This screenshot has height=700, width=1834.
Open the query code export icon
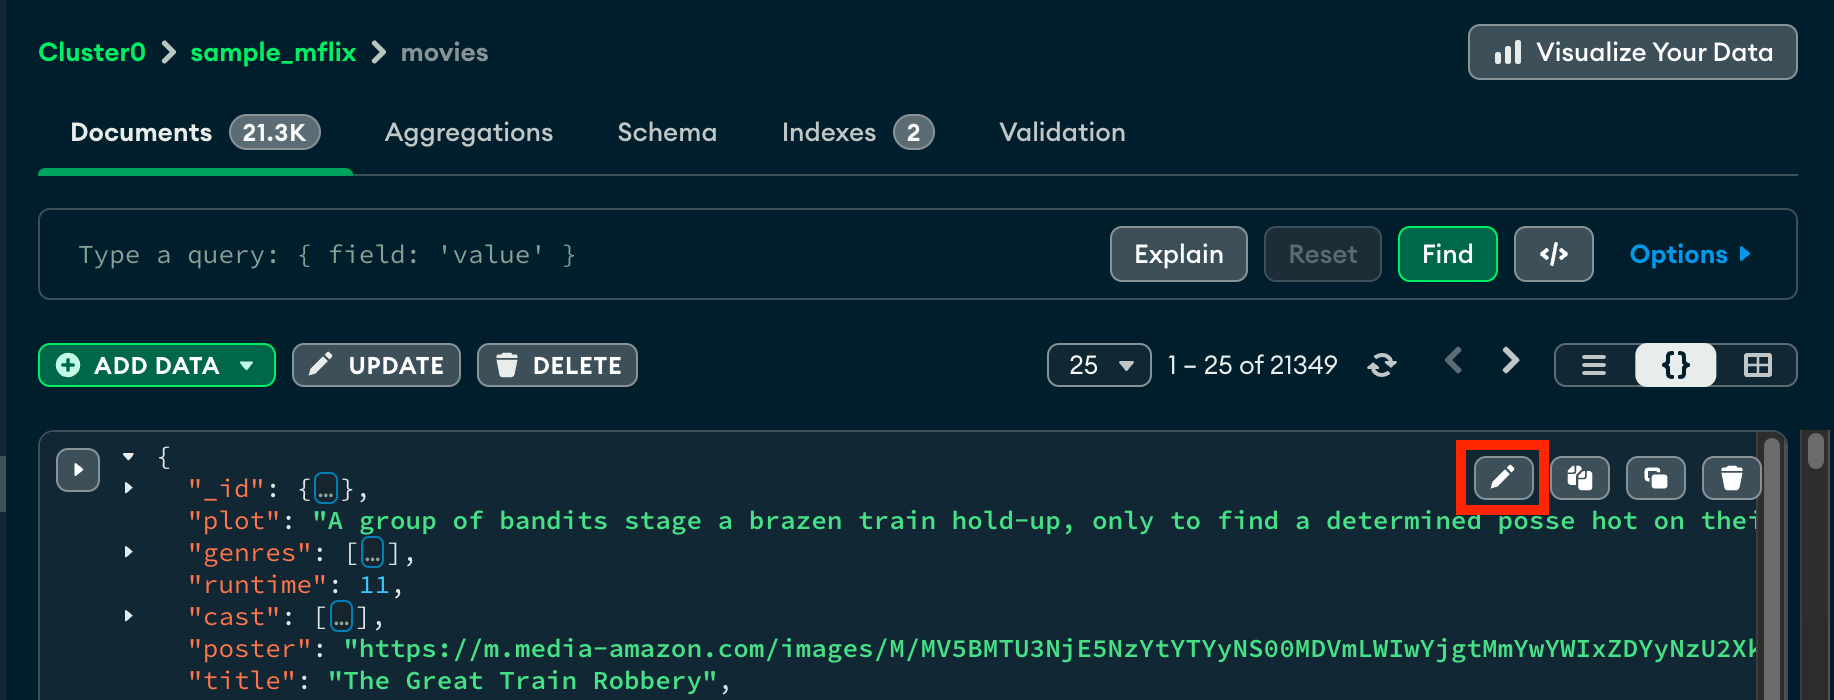(1553, 254)
